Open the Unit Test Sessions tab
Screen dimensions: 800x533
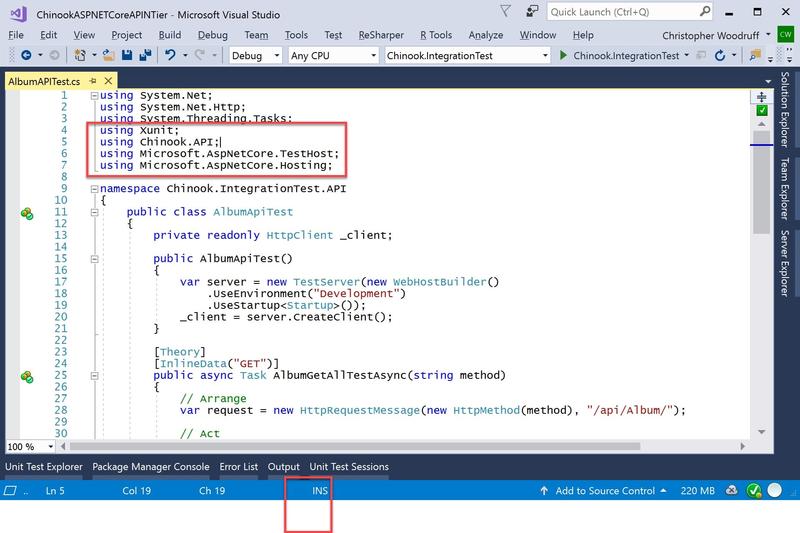349,467
